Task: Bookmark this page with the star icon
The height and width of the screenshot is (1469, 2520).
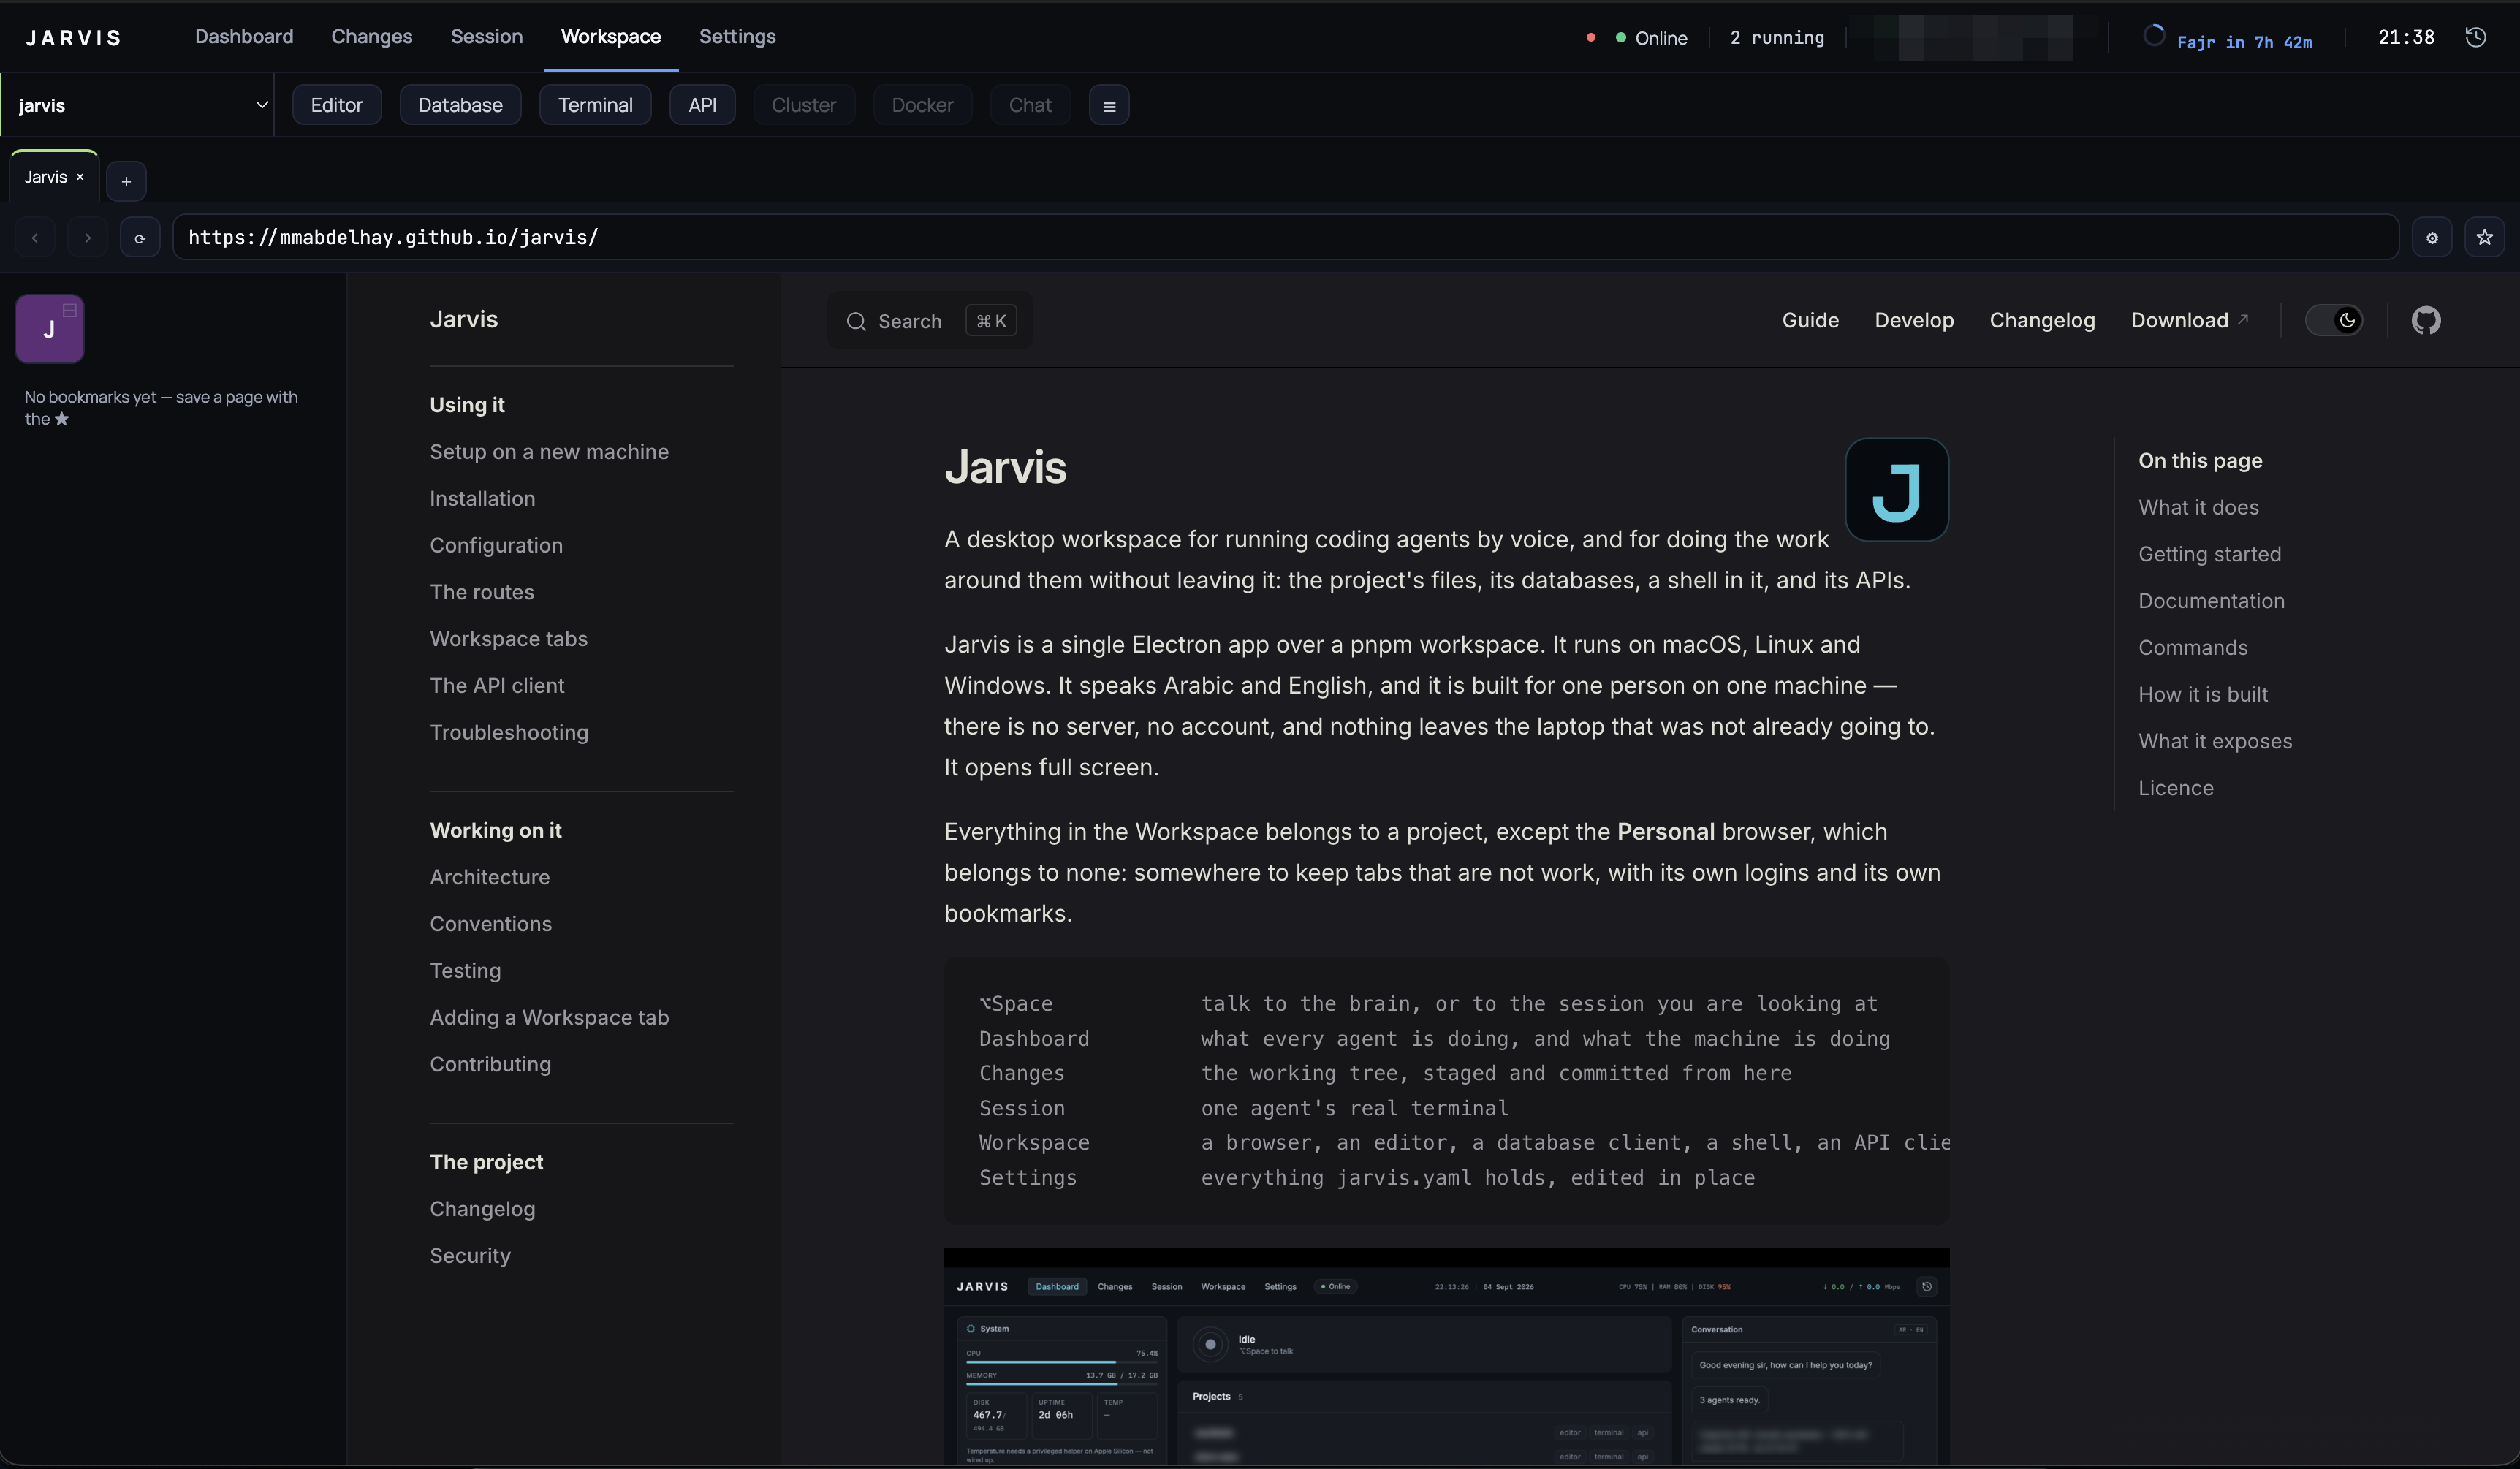Action: (x=2484, y=237)
